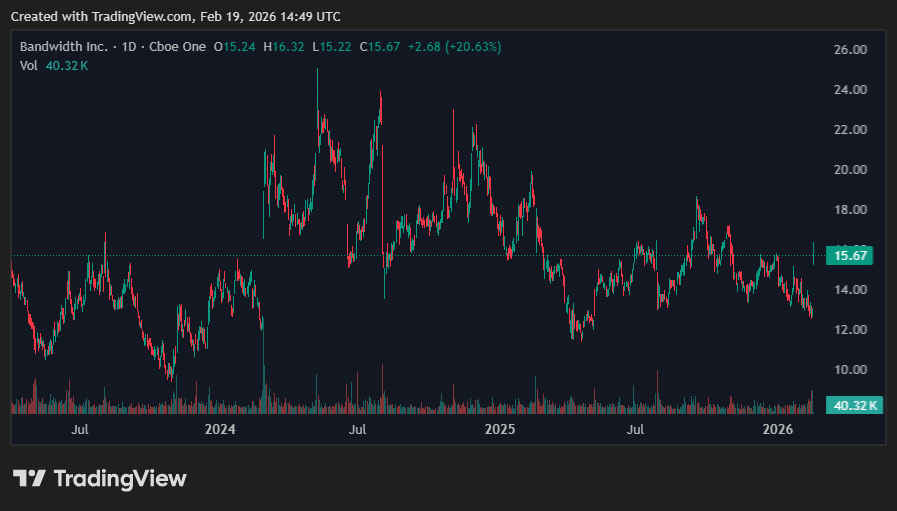
Task: Click the Jul label before 2024
Action: pyautogui.click(x=80, y=430)
